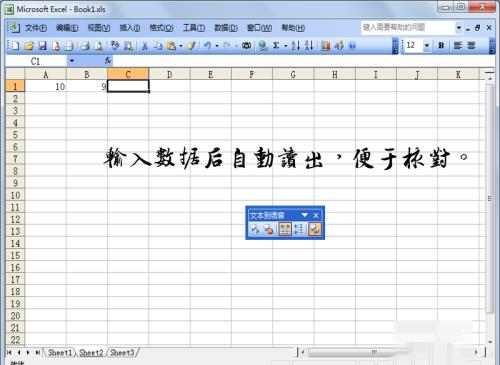The width and height of the screenshot is (500, 365).
Task: Toggle the By Rows speech option
Action: pos(285,229)
